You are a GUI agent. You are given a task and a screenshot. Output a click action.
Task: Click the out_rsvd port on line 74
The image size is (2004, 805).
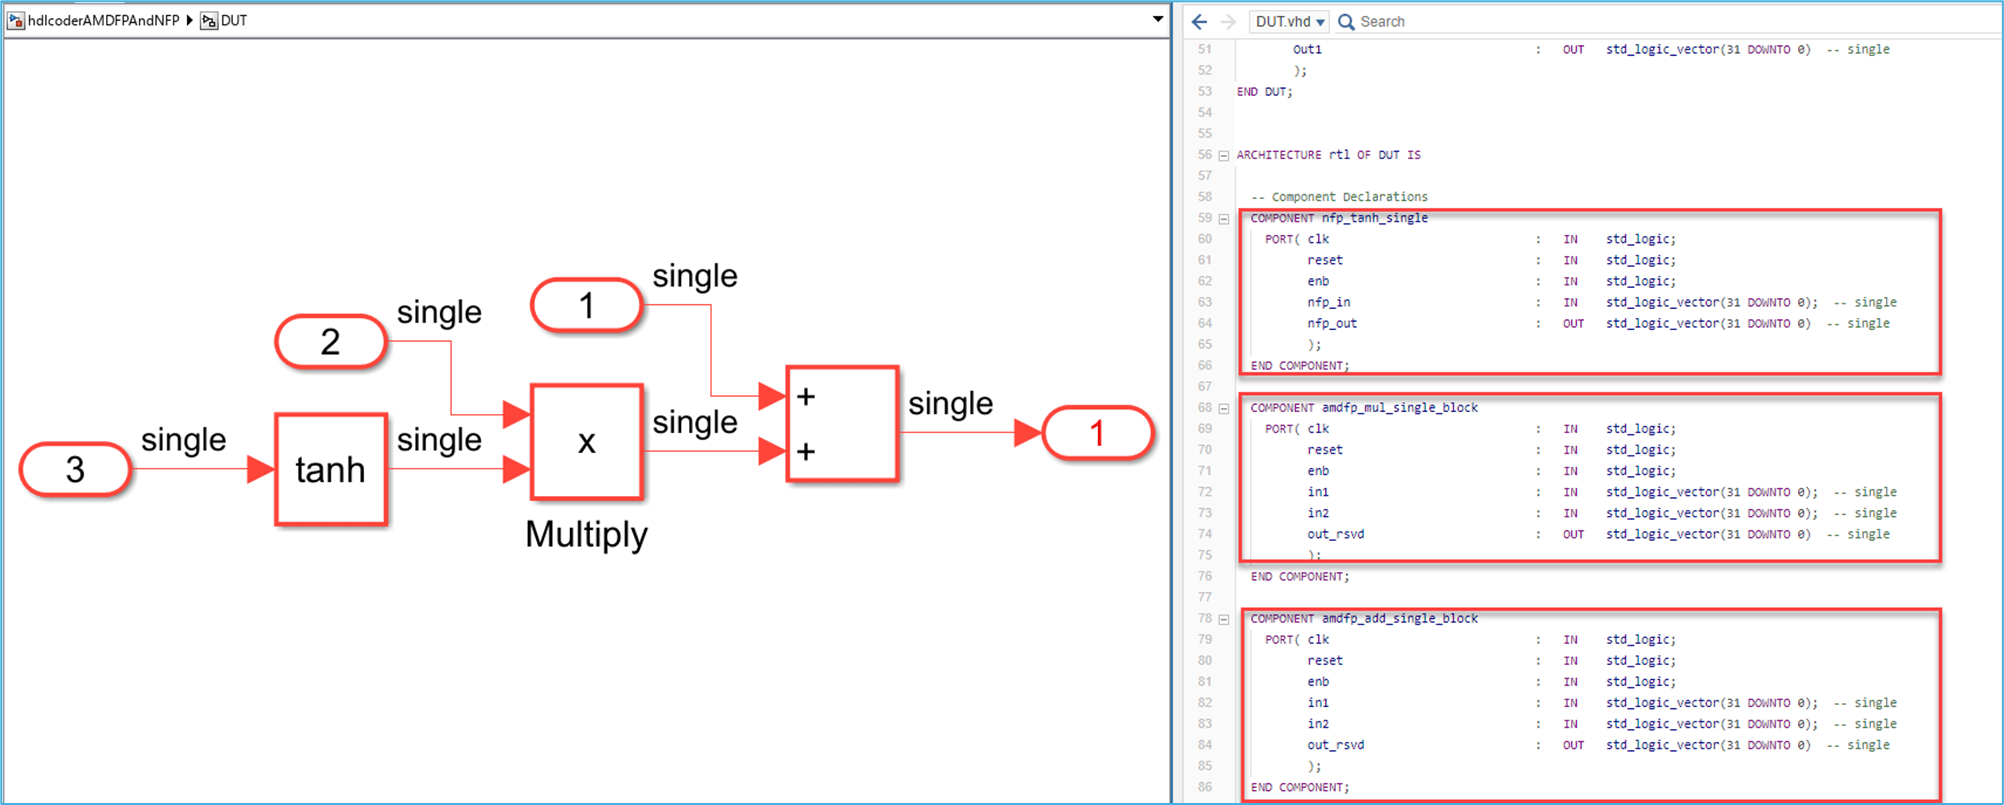click(x=1598, y=534)
